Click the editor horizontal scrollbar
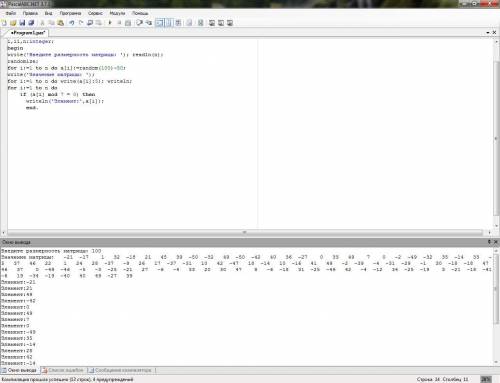 click(245, 232)
